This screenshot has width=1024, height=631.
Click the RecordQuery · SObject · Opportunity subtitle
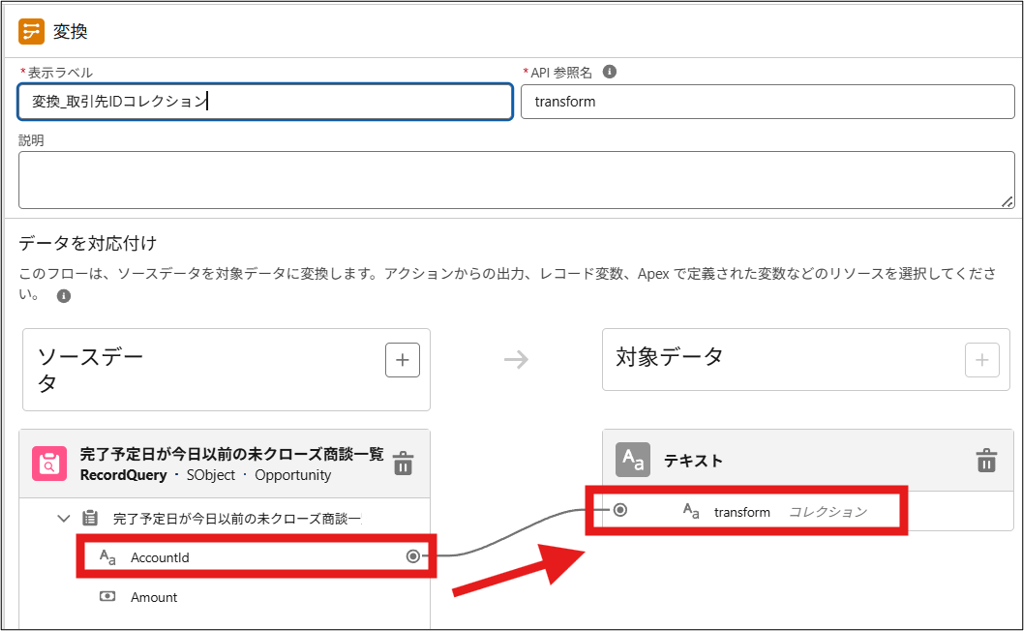click(x=205, y=476)
